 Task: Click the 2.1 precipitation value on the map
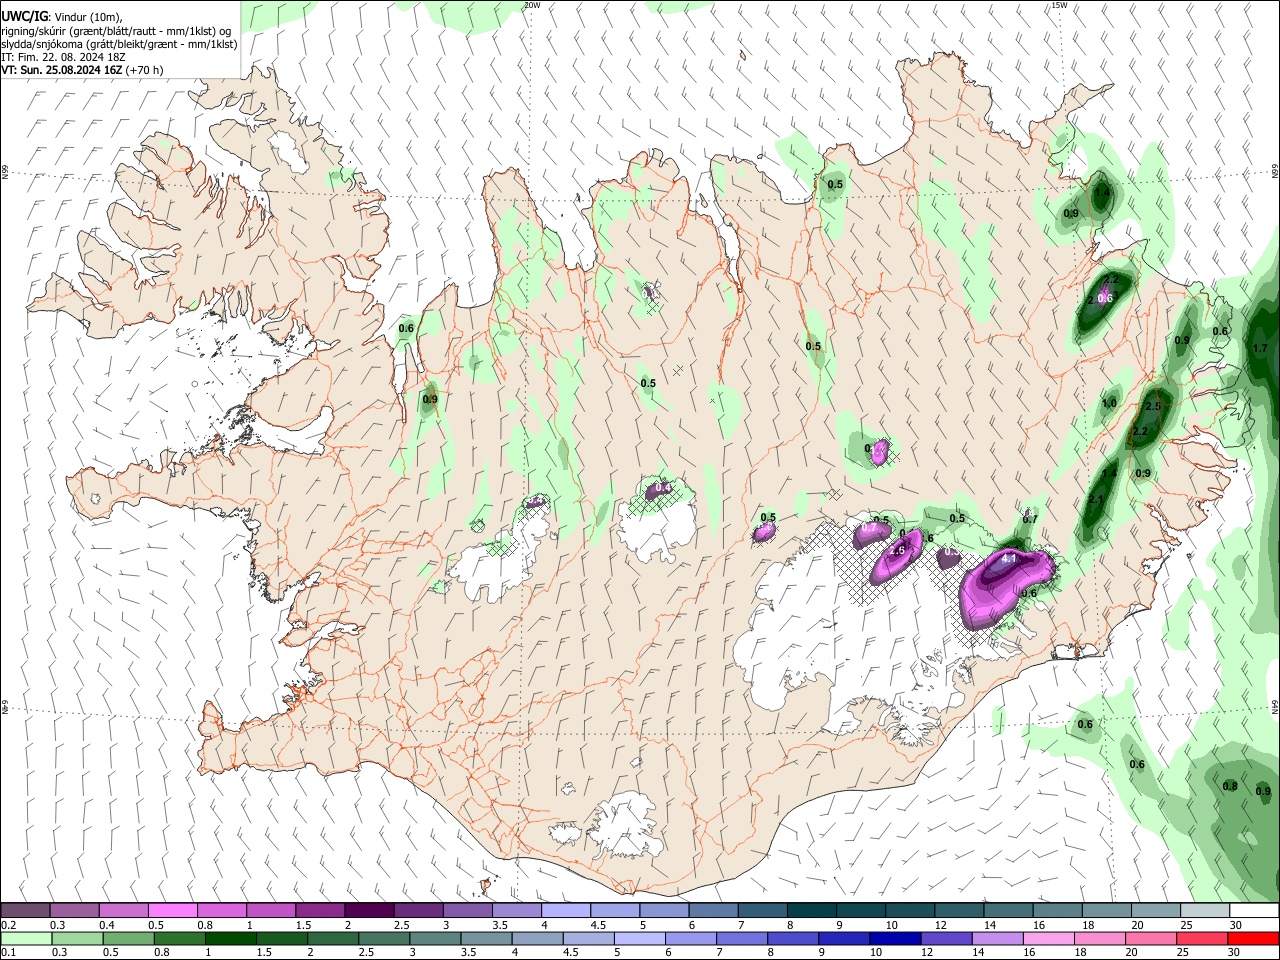coord(1095,499)
